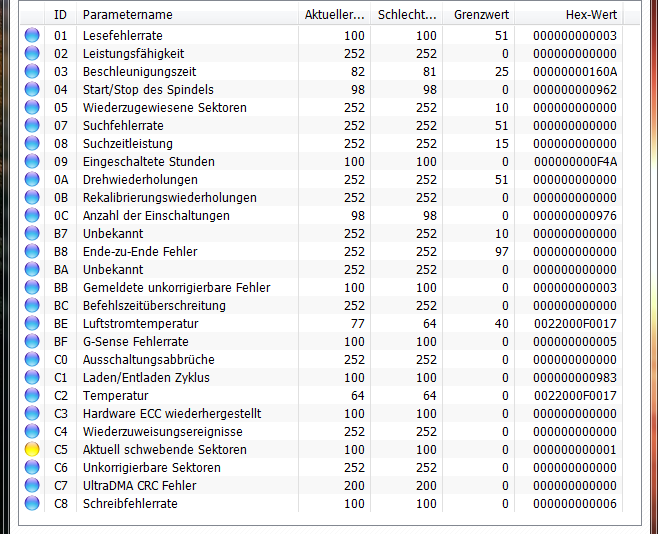The height and width of the screenshot is (534, 658).
Task: Click Grenzwert 40 in Luftstromtemperatur row
Action: pos(501,324)
